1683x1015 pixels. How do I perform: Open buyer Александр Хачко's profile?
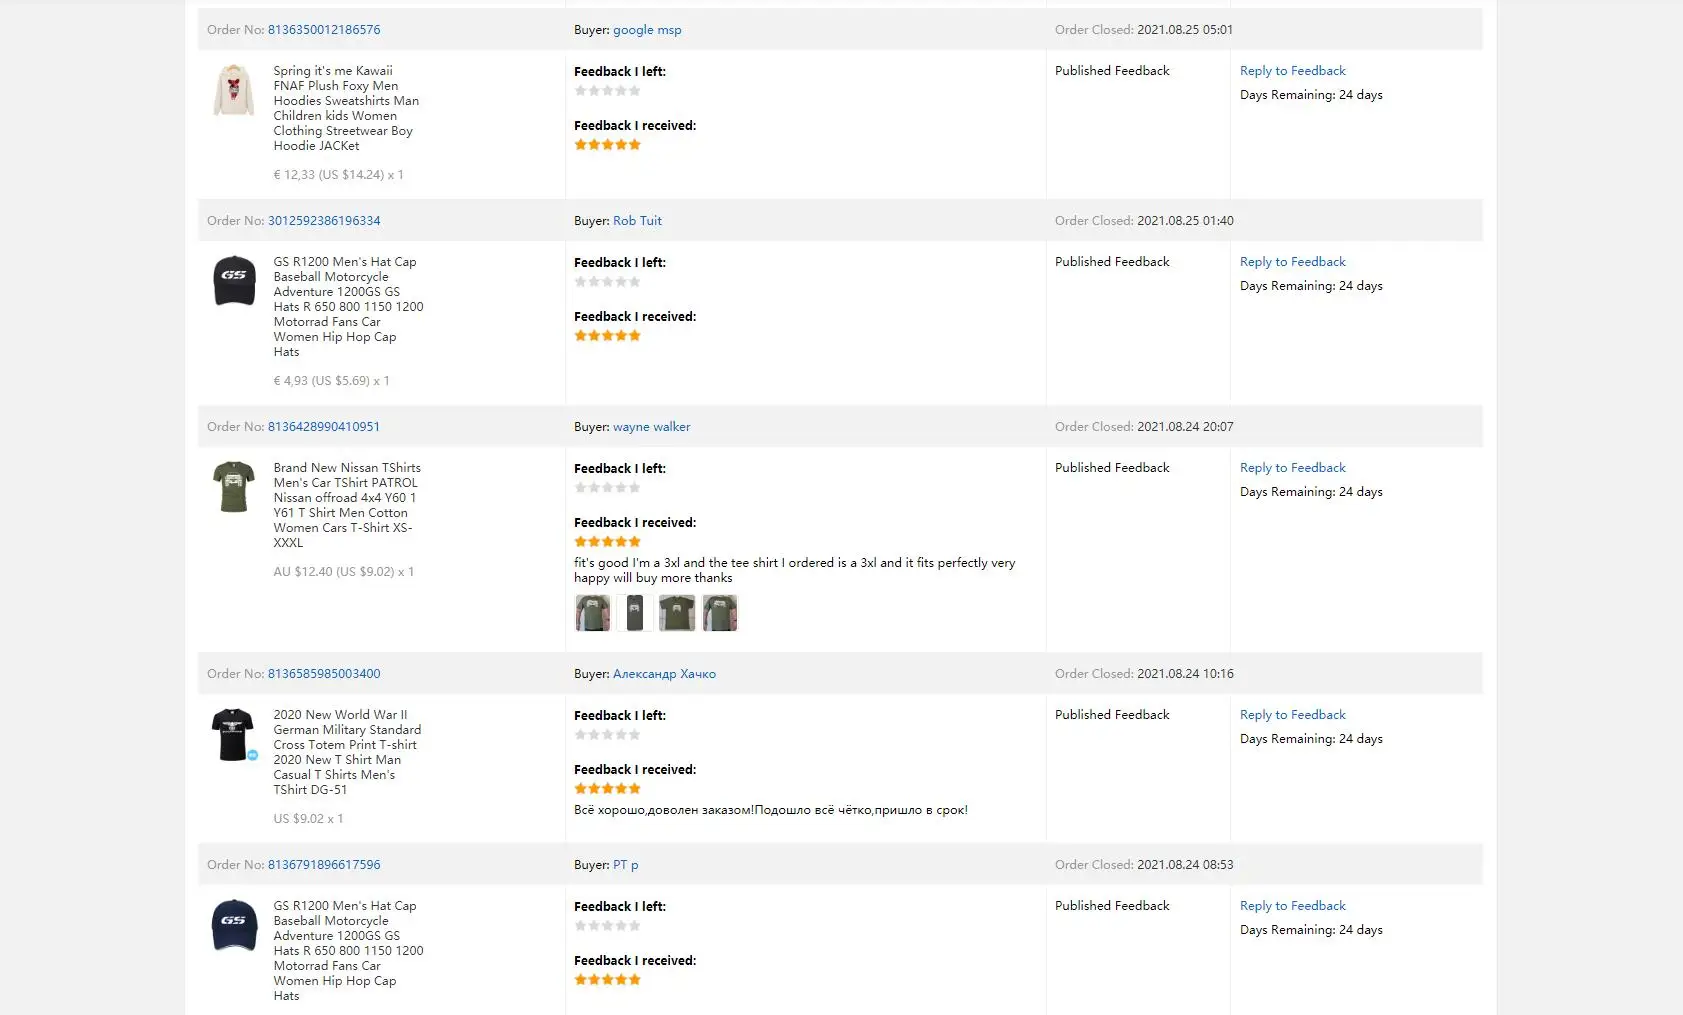(664, 674)
